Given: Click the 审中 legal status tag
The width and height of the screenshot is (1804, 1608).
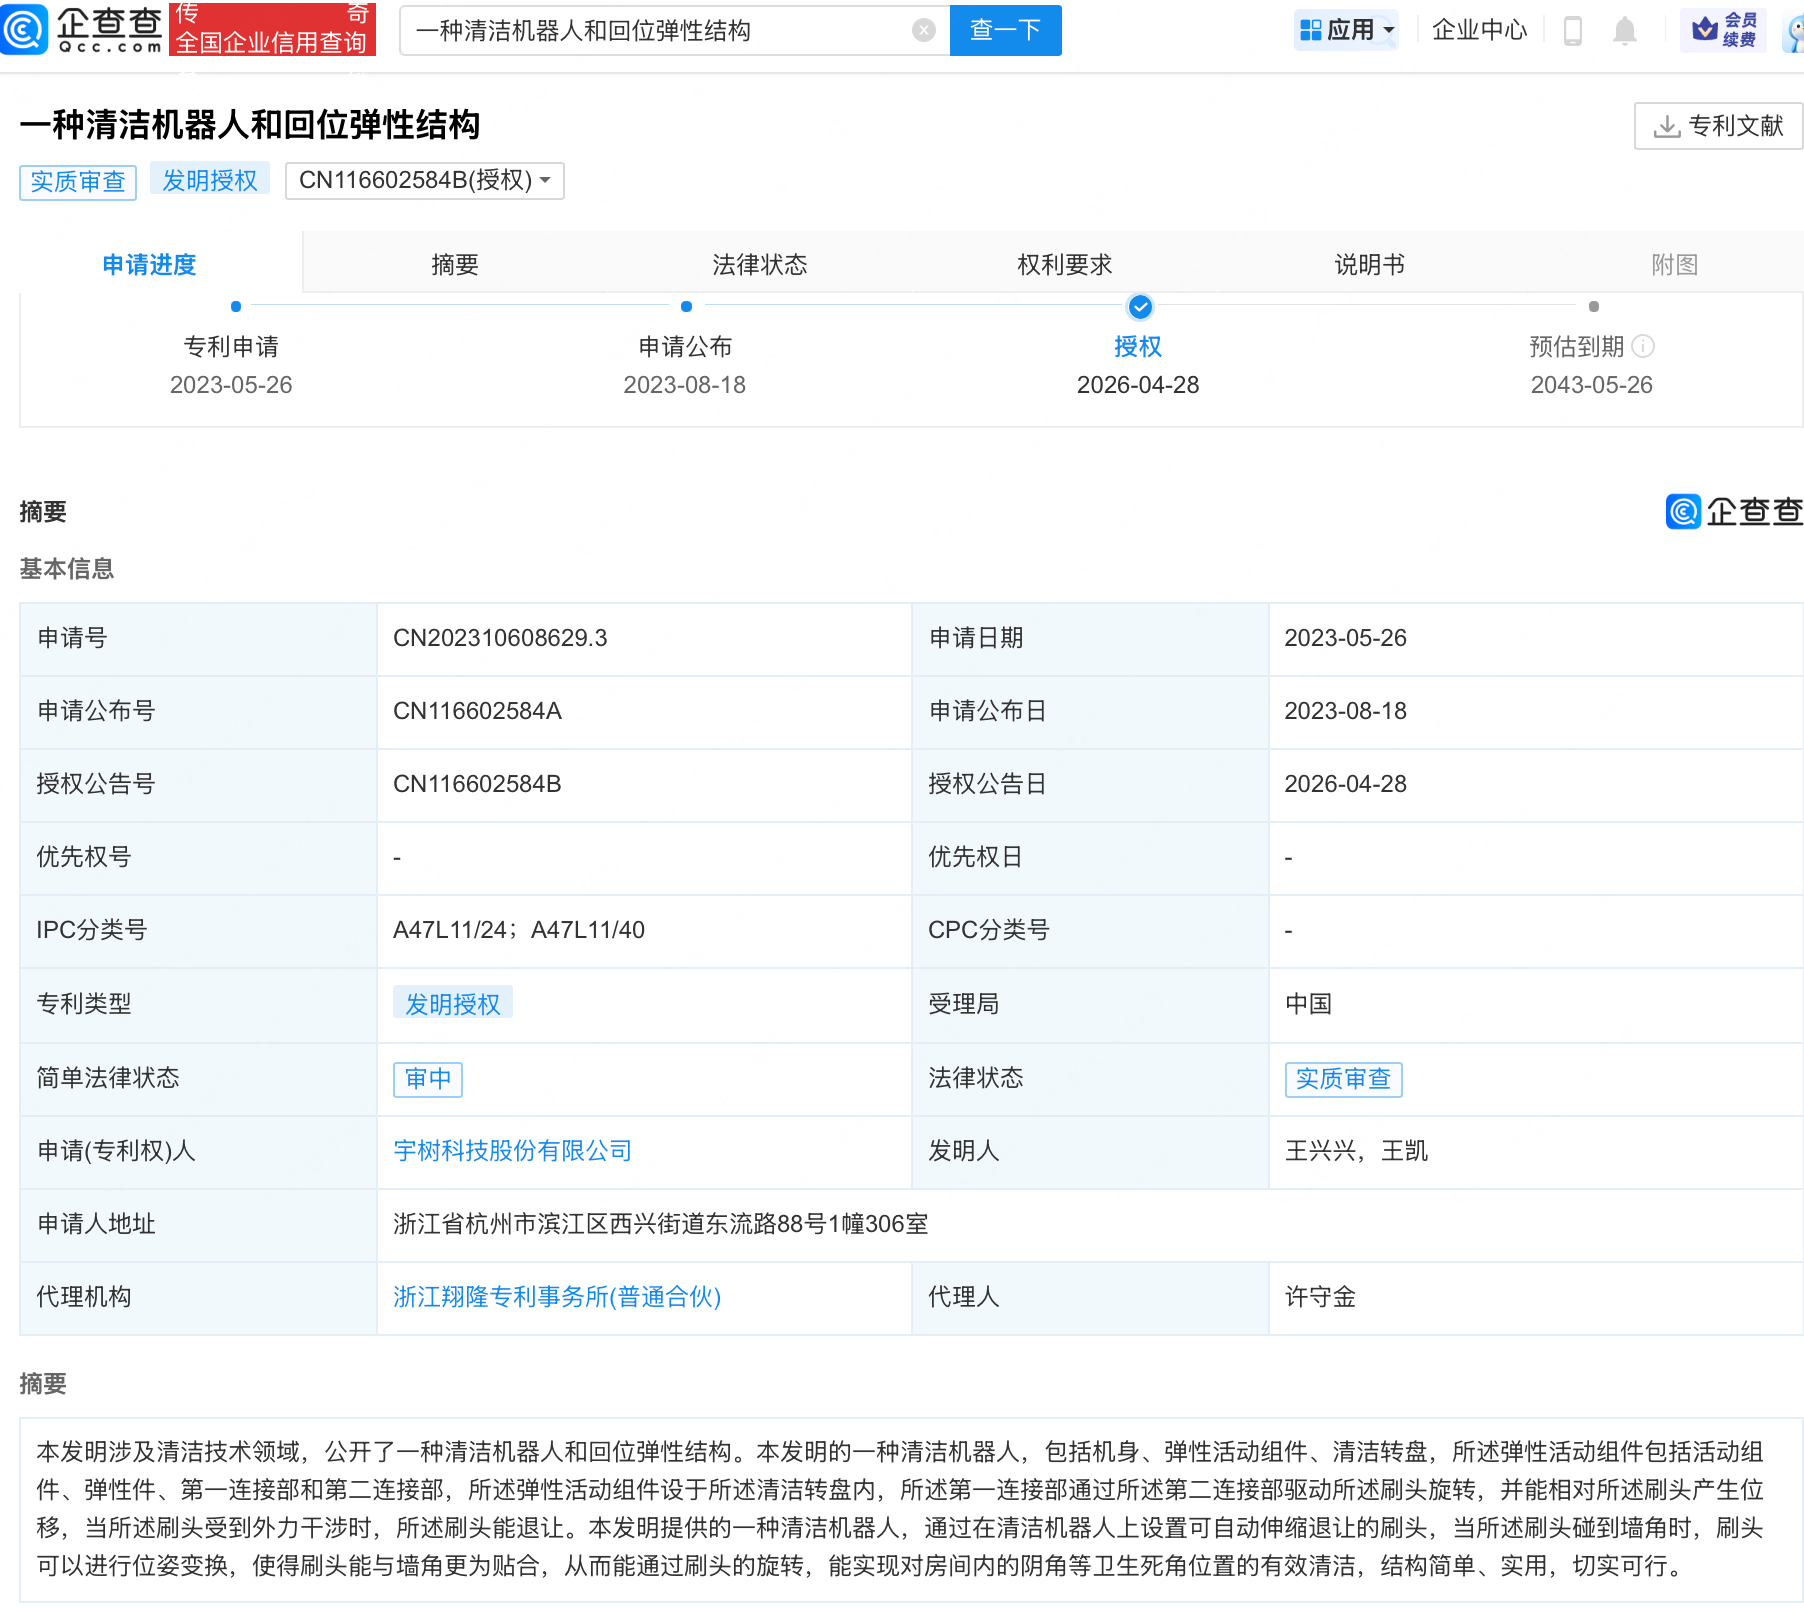Looking at the screenshot, I should point(427,1079).
